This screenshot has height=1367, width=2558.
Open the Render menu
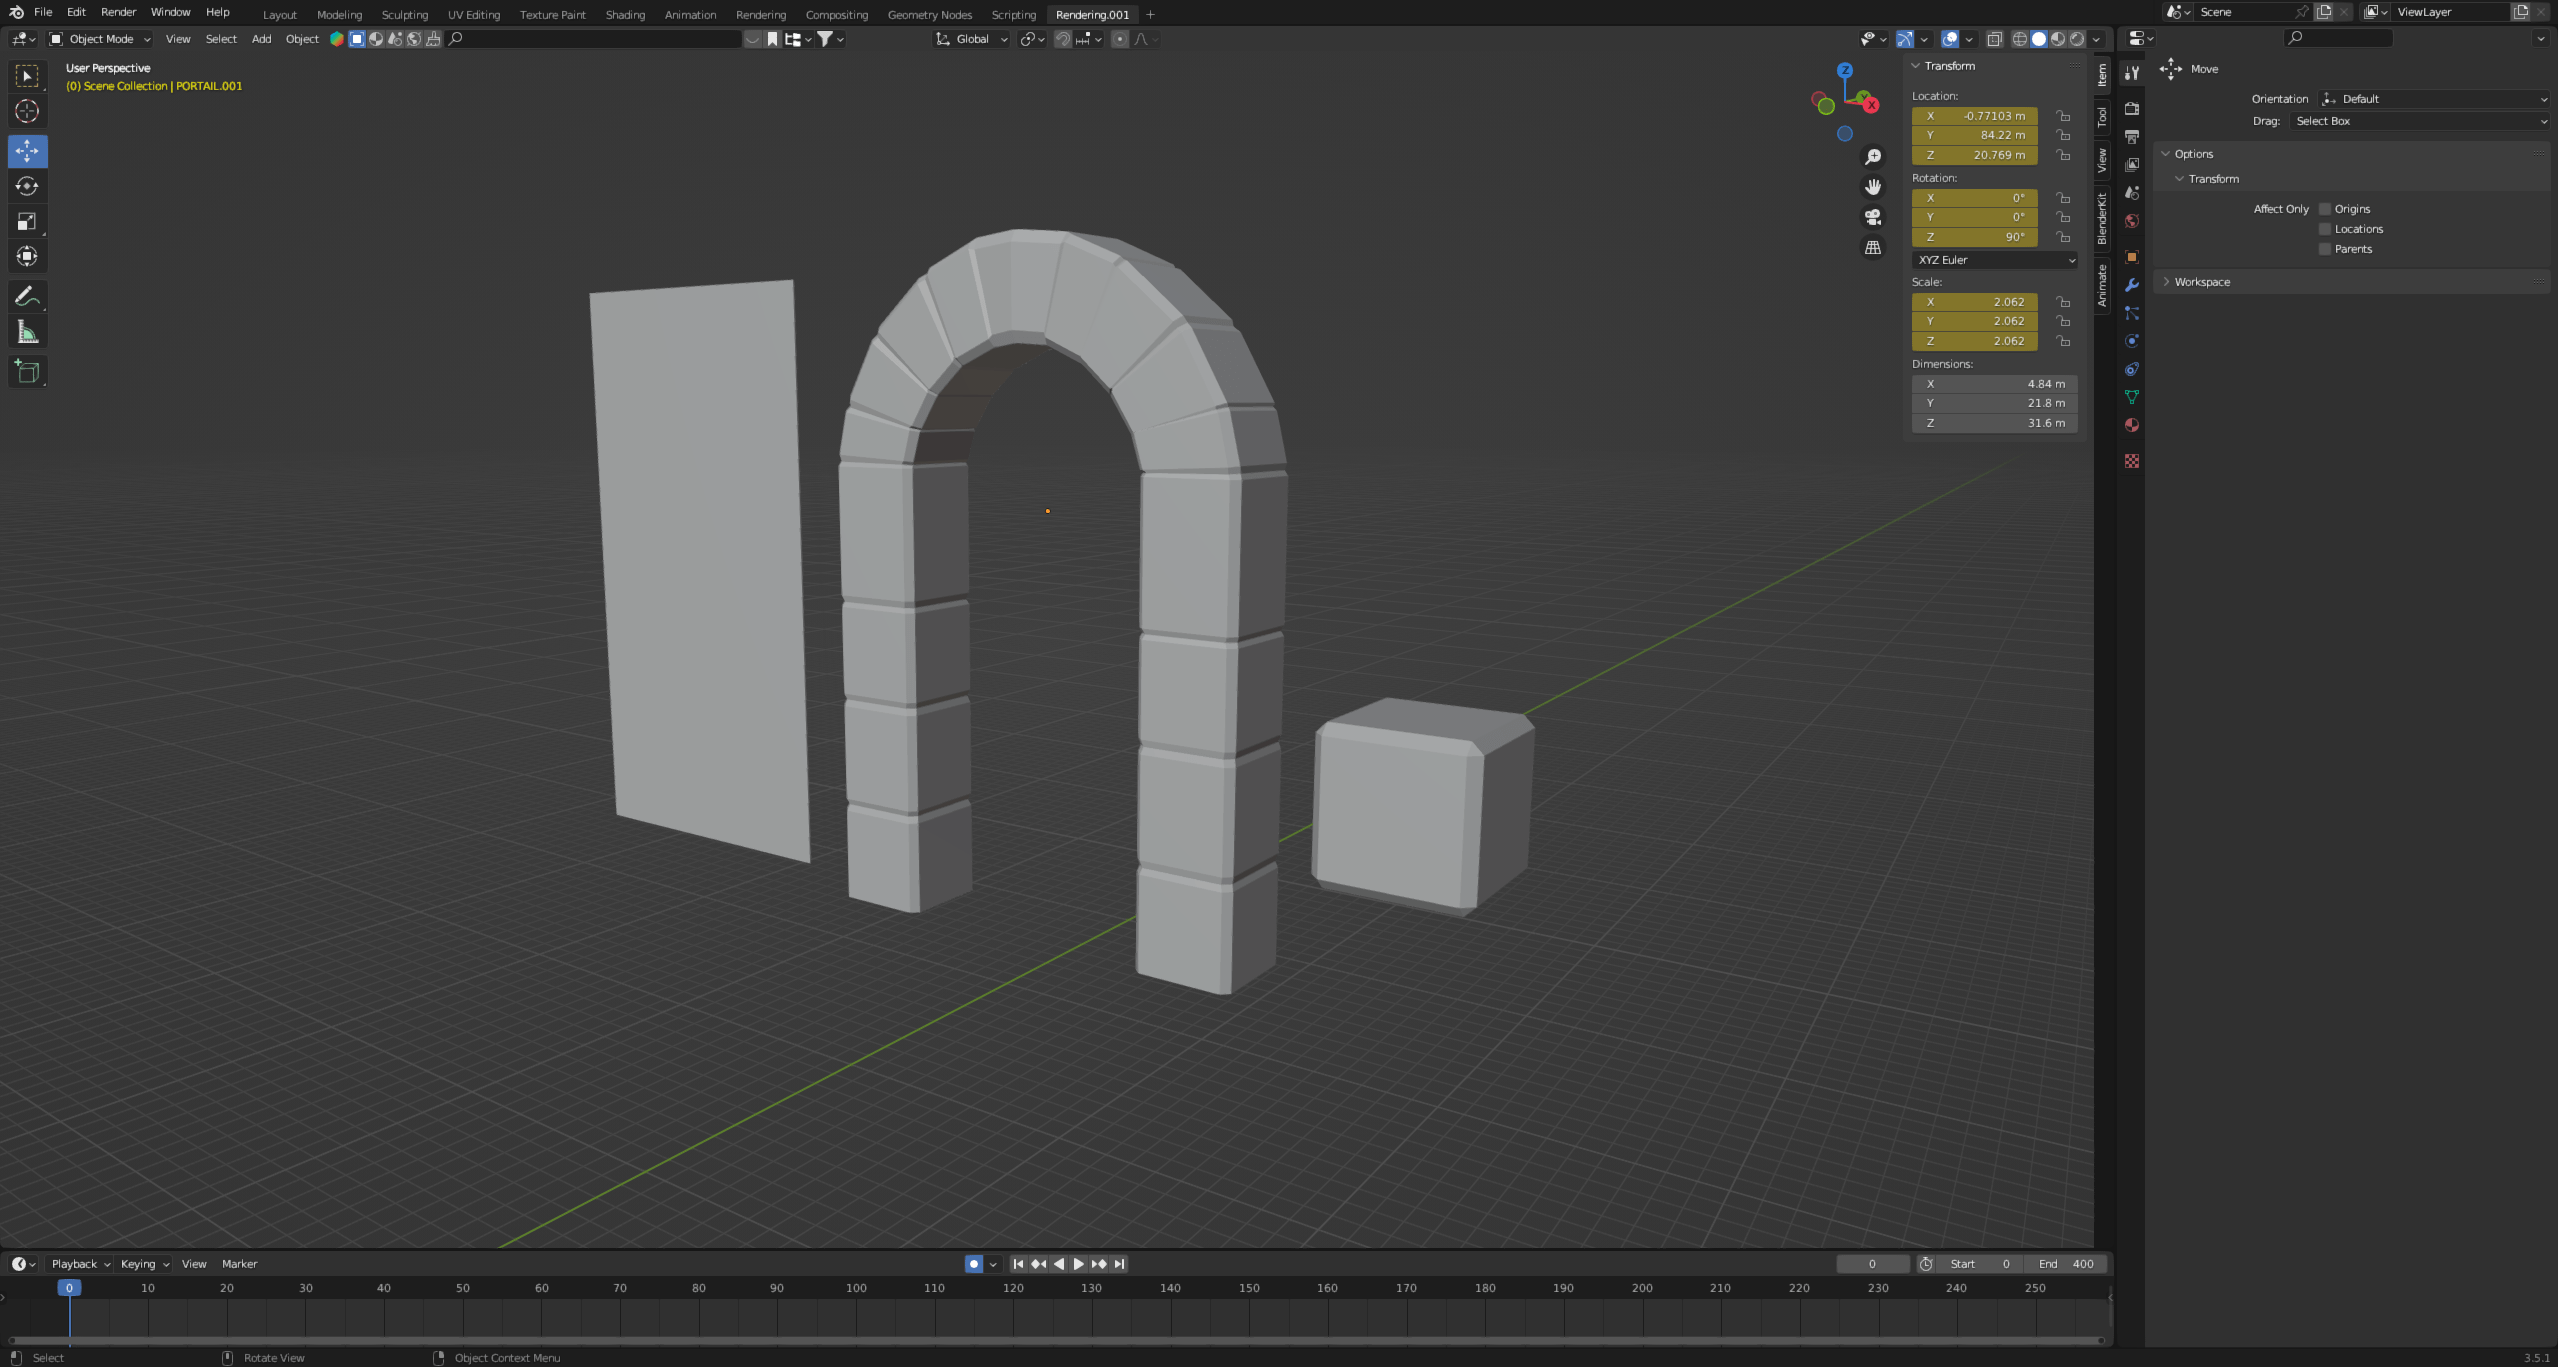(x=118, y=12)
